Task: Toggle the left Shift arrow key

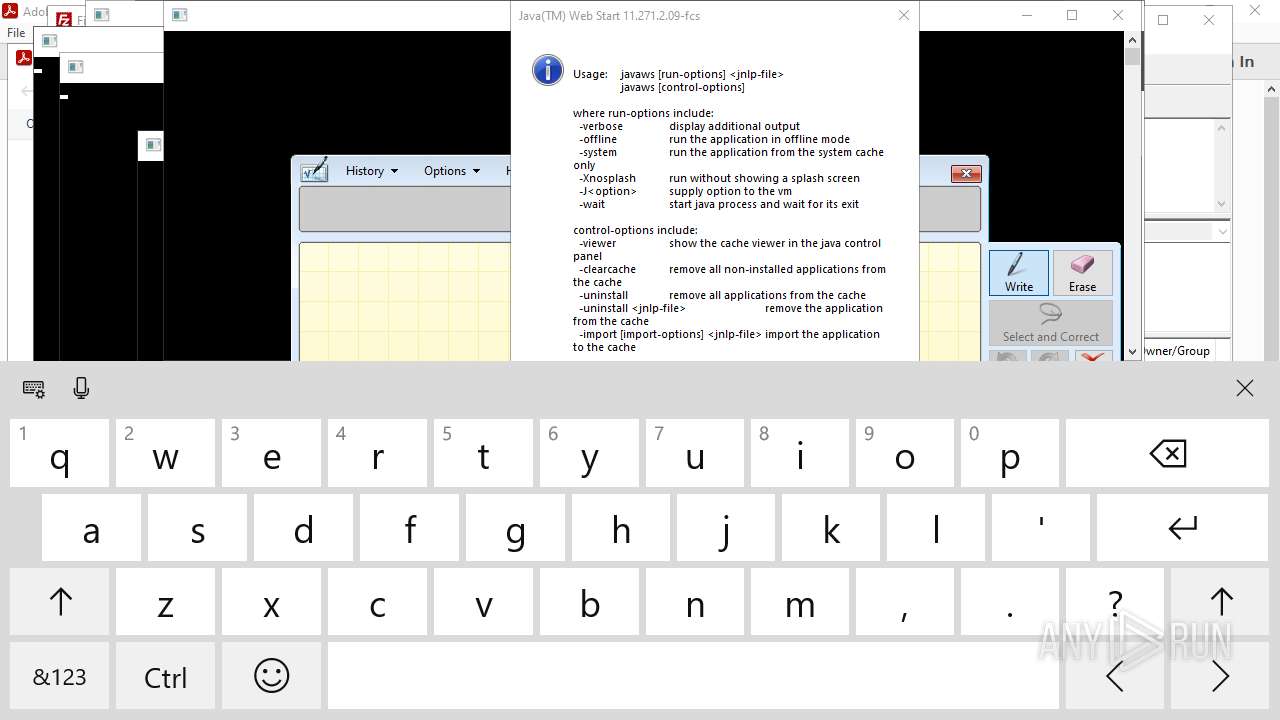Action: (x=60, y=602)
